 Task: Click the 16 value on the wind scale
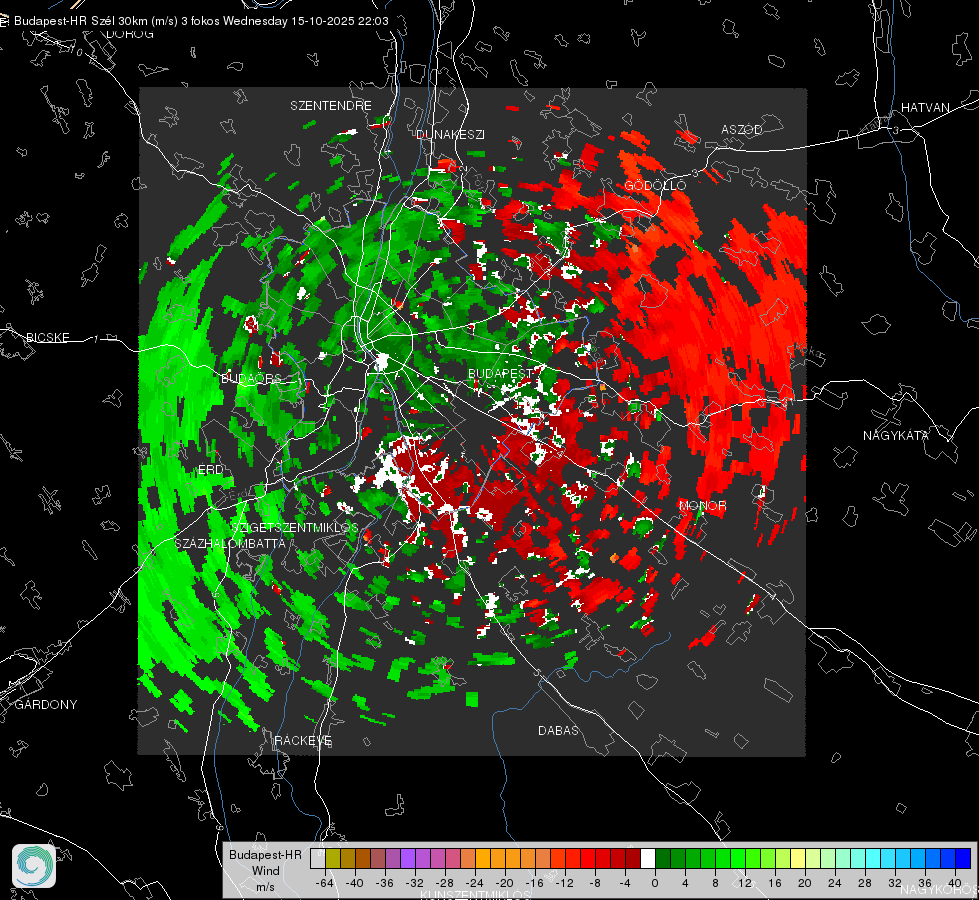pyautogui.click(x=775, y=883)
